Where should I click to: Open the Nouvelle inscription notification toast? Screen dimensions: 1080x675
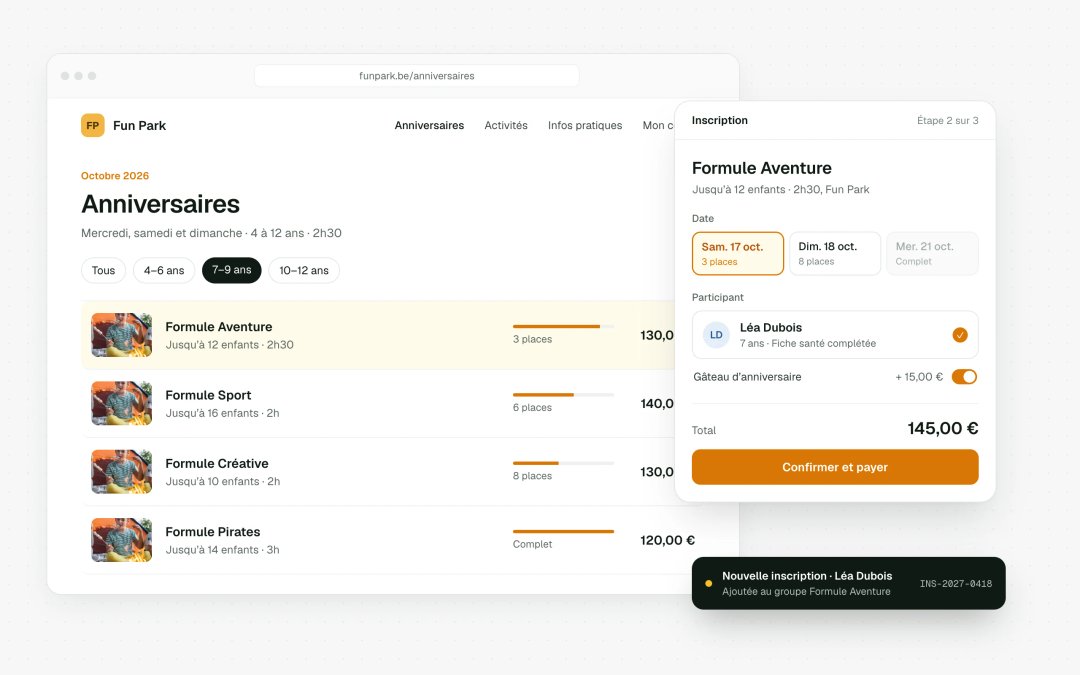point(849,583)
